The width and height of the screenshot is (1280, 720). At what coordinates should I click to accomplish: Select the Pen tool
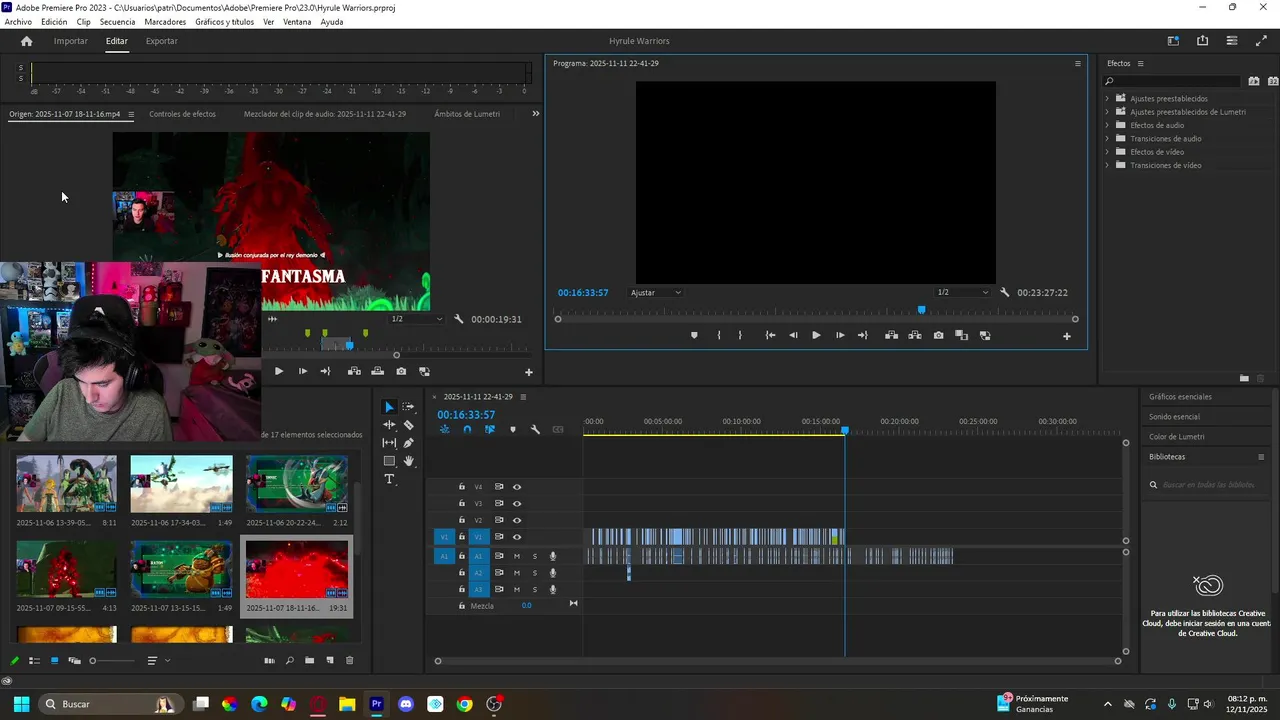(408, 443)
